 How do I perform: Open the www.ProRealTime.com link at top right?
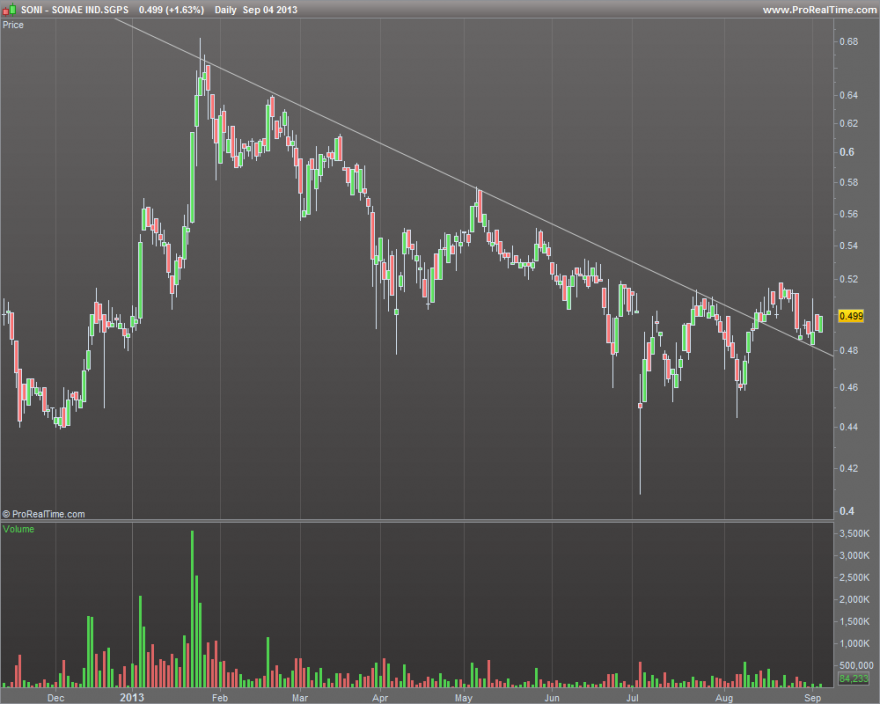[x=820, y=10]
